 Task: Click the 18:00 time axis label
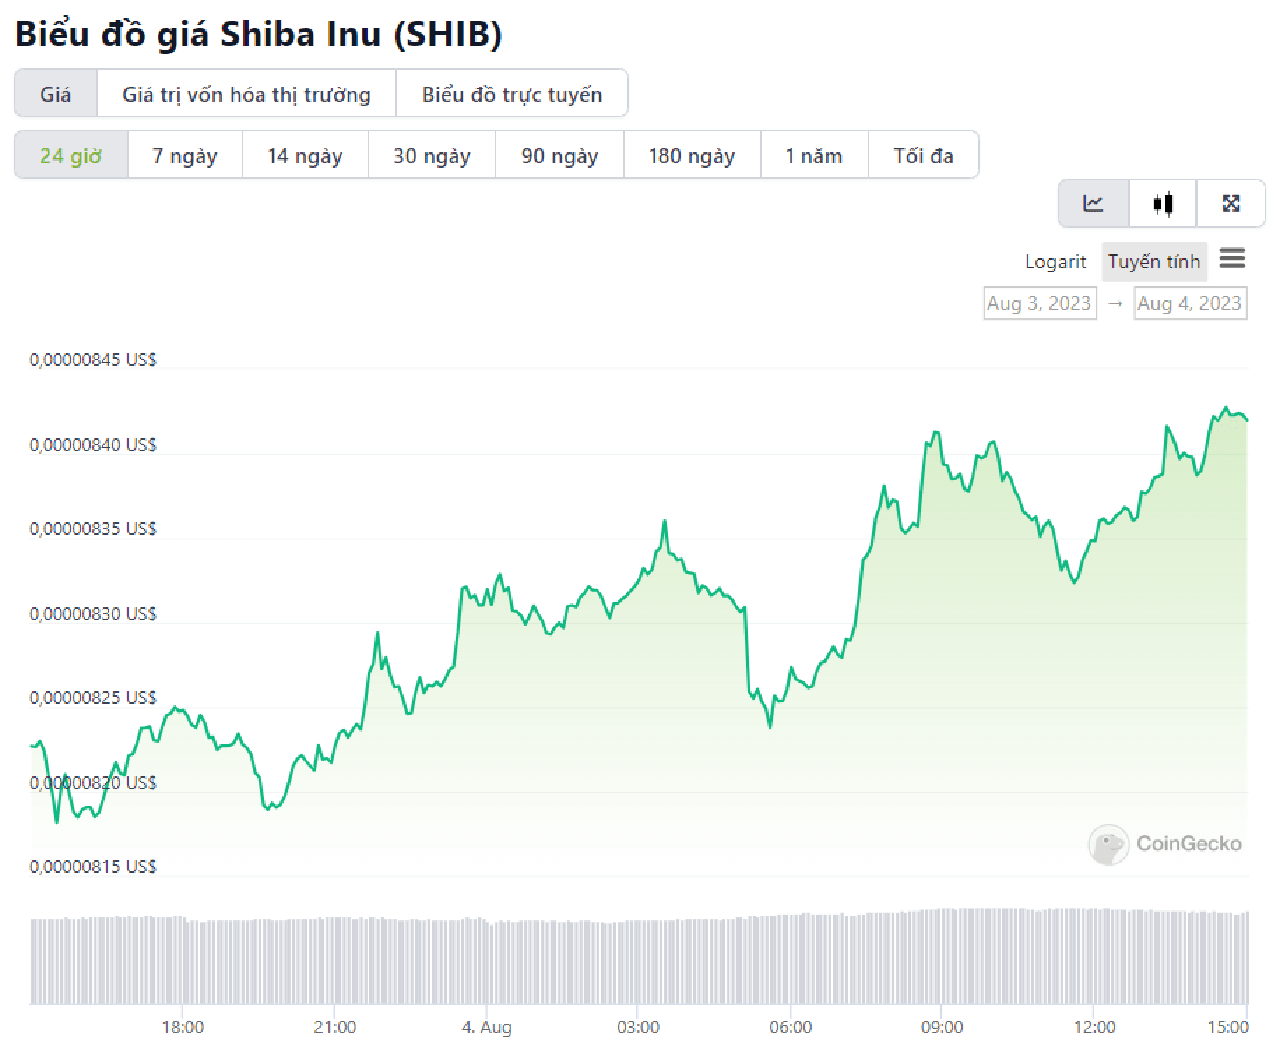click(x=183, y=1027)
